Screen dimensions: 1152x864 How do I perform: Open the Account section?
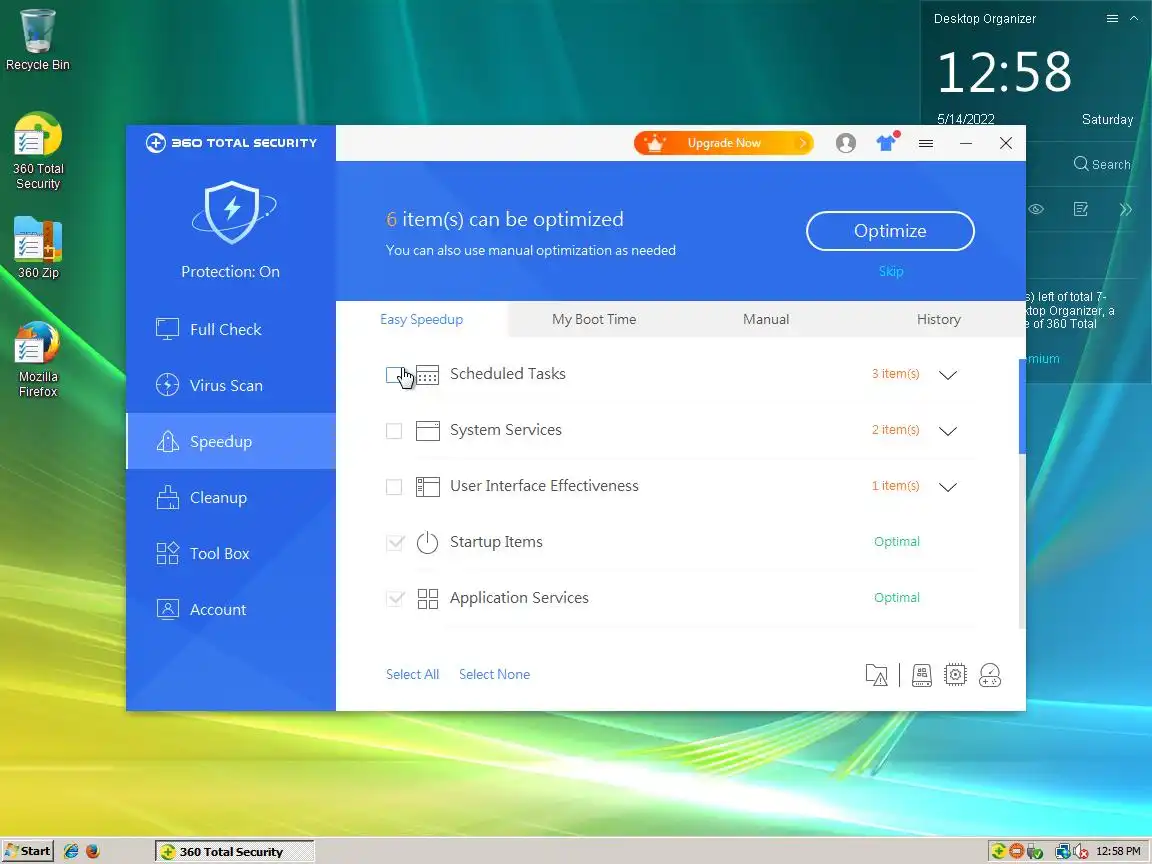pos(231,609)
